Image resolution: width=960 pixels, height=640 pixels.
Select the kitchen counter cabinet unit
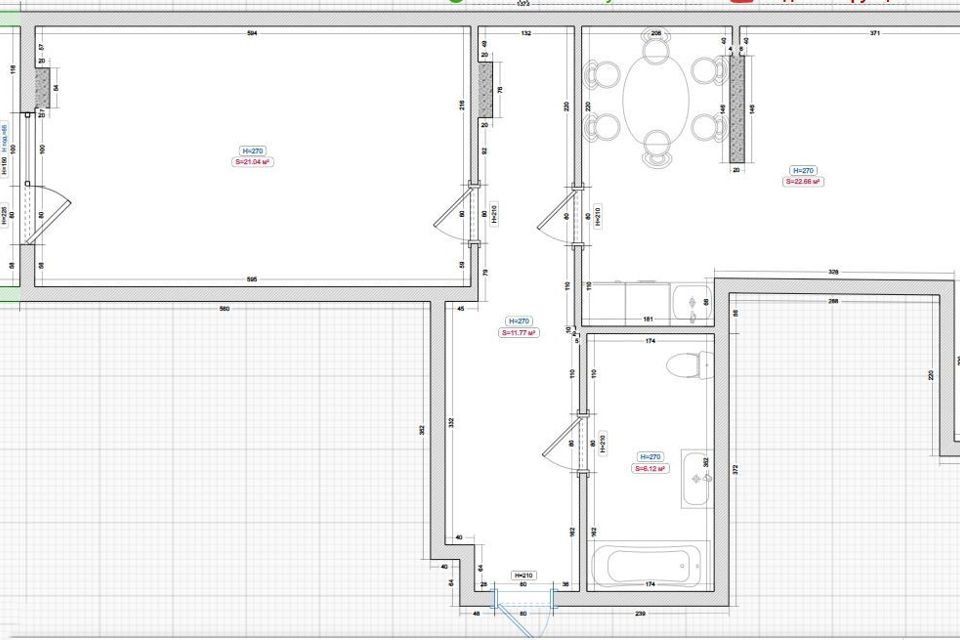(x=625, y=303)
